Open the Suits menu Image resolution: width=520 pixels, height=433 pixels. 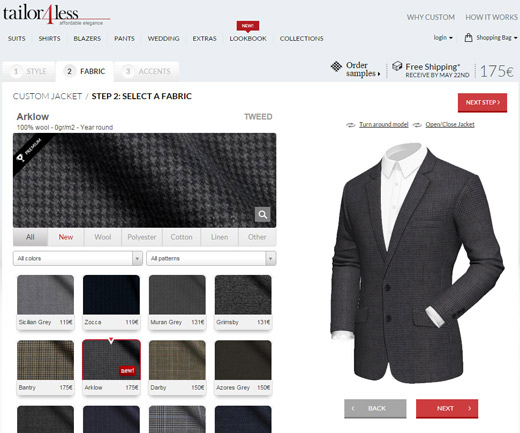pos(17,39)
